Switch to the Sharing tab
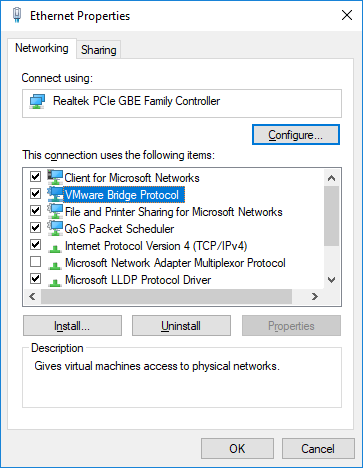 click(x=99, y=50)
